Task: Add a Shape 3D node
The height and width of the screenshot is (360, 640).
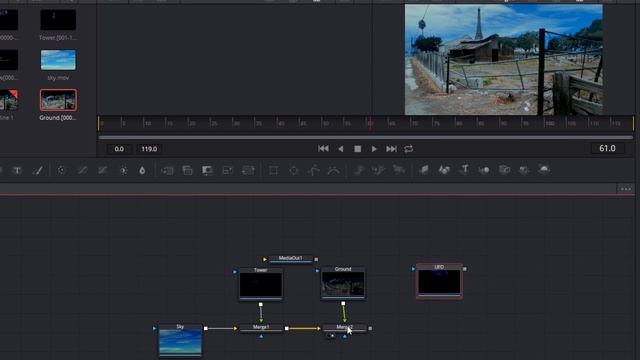Action: point(444,170)
